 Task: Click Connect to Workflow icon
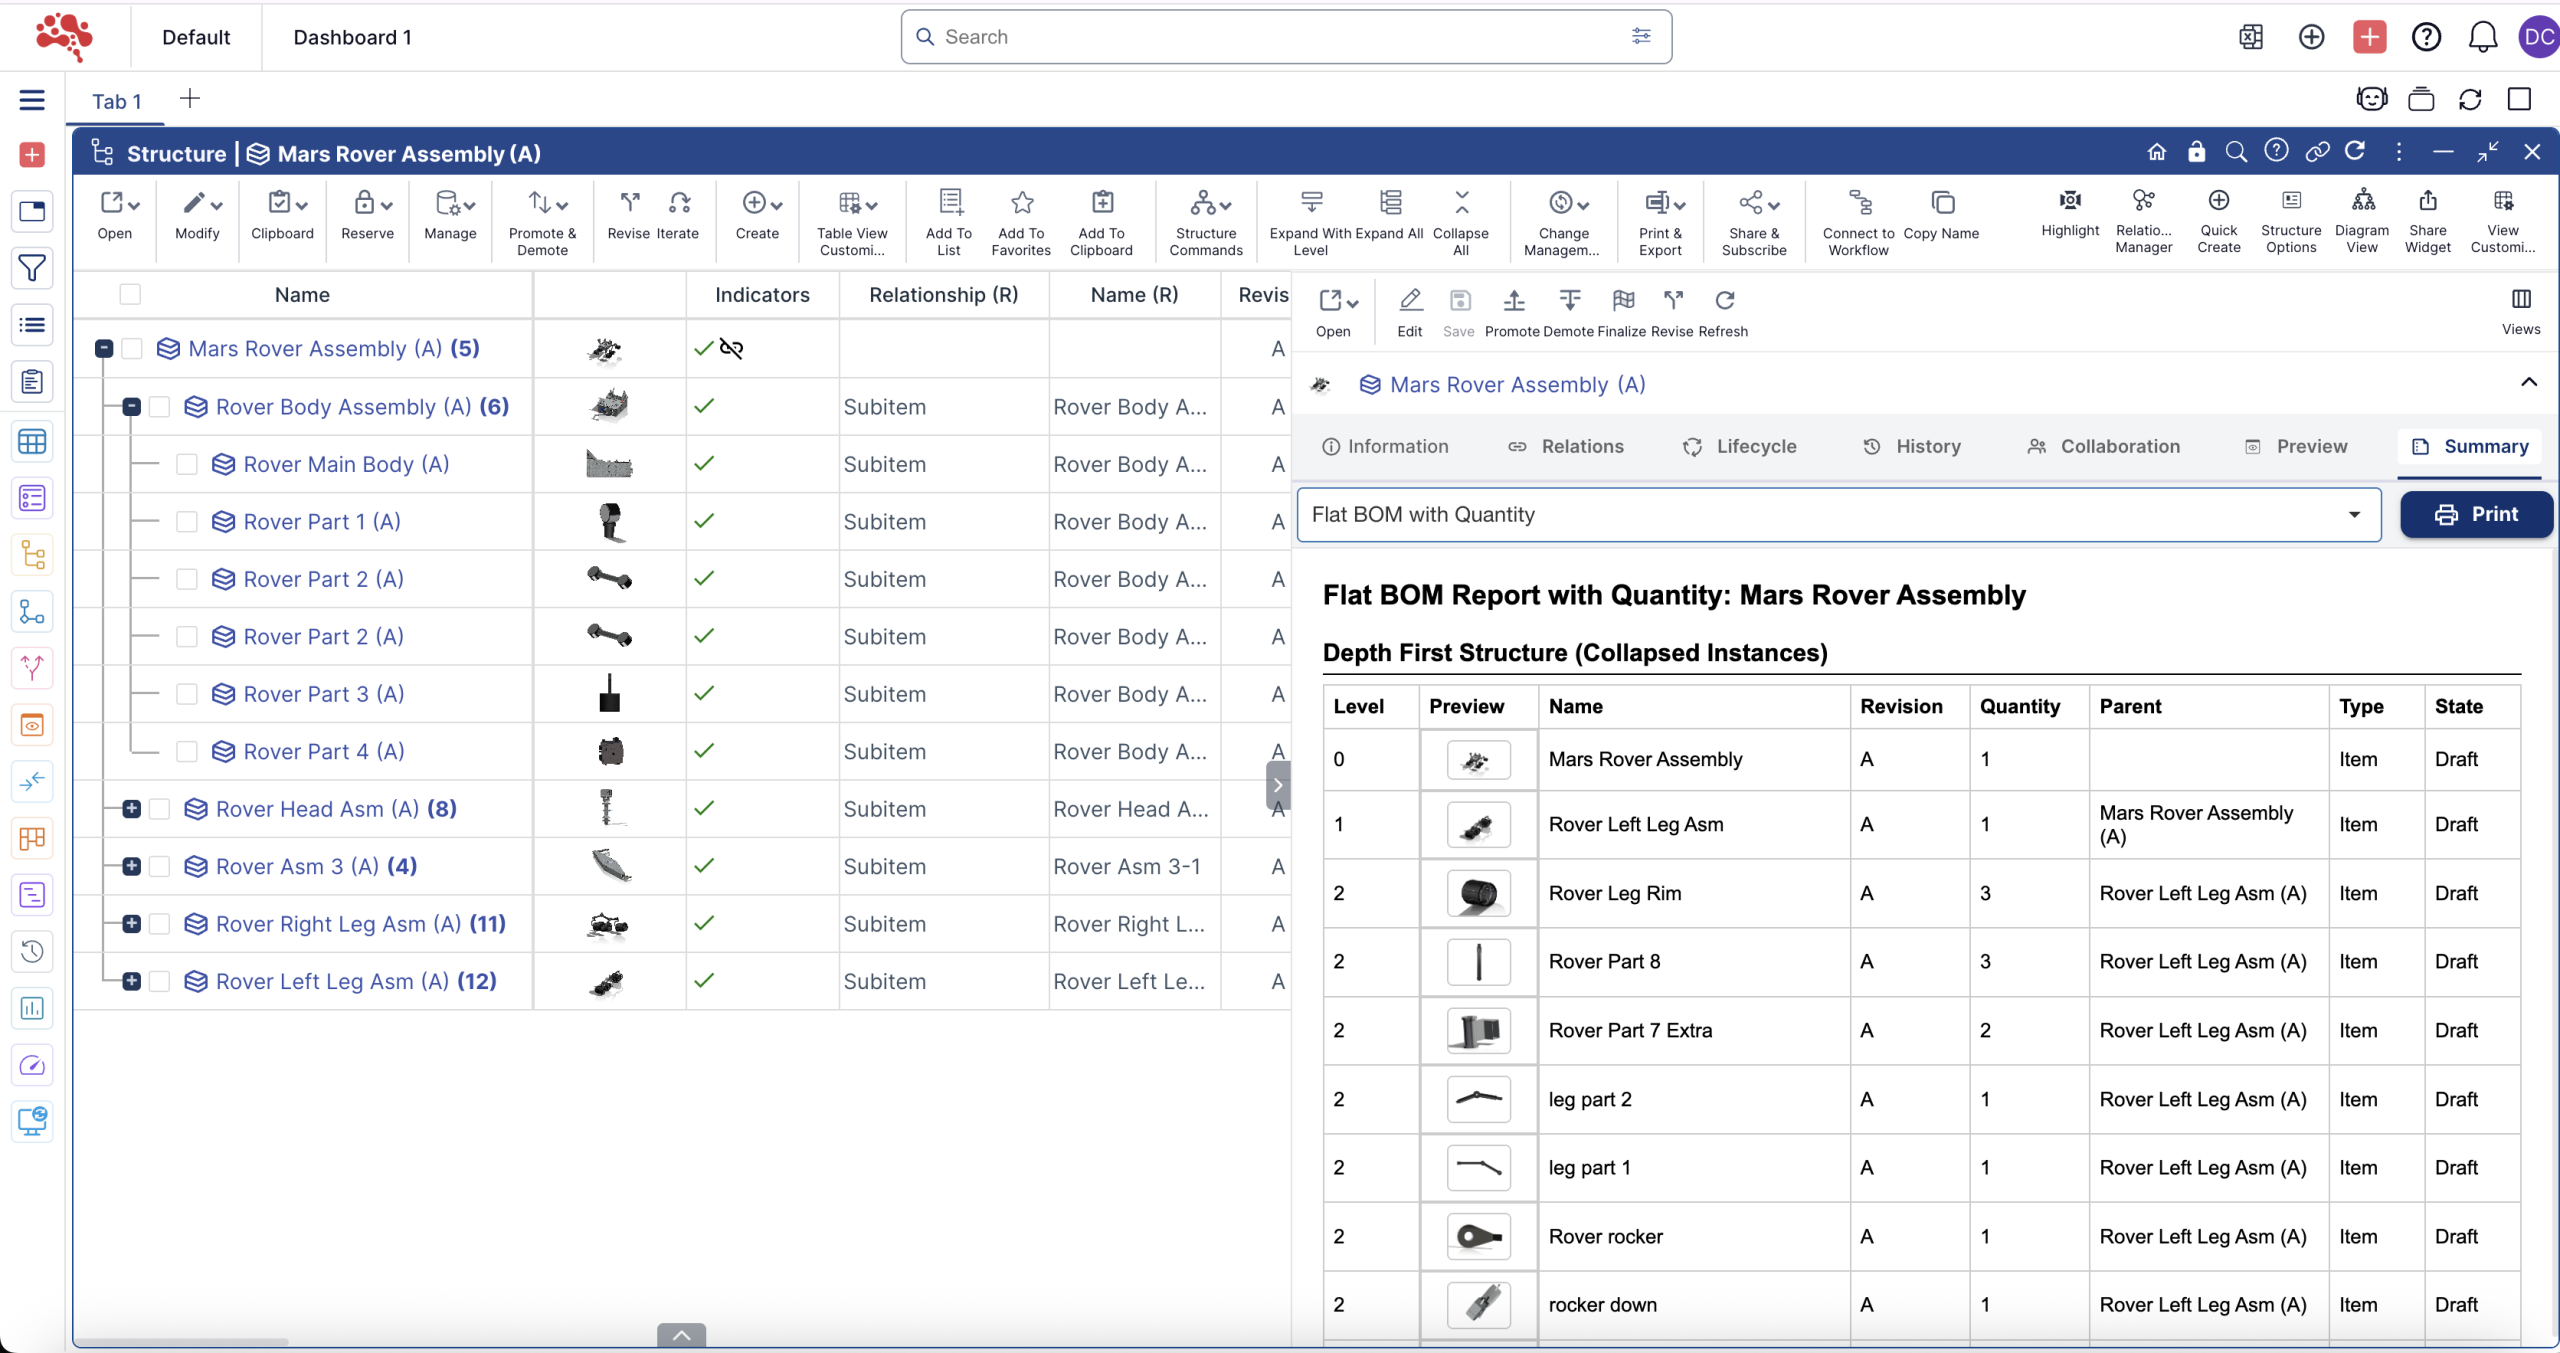point(1858,203)
